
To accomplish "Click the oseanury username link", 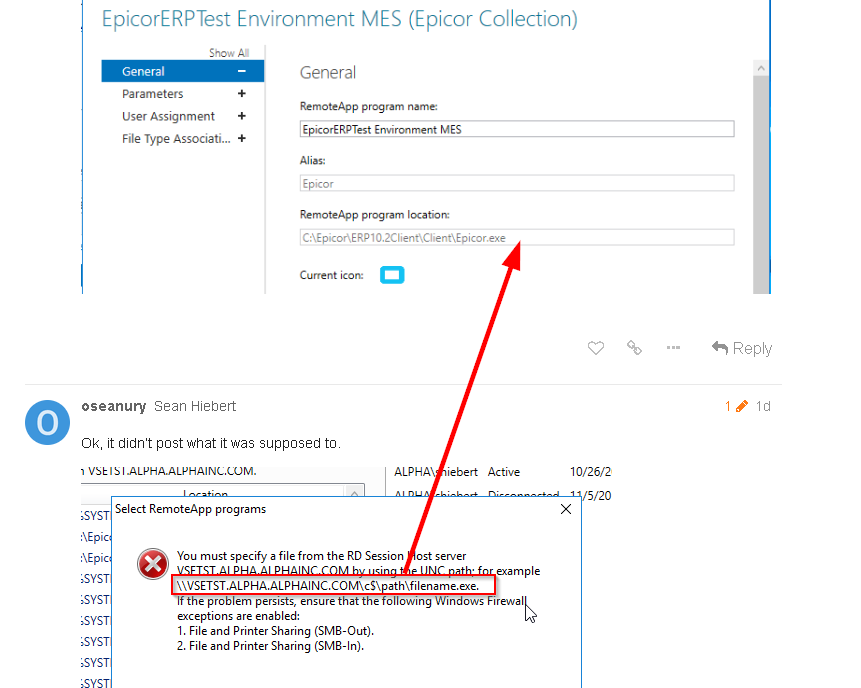I will point(114,406).
